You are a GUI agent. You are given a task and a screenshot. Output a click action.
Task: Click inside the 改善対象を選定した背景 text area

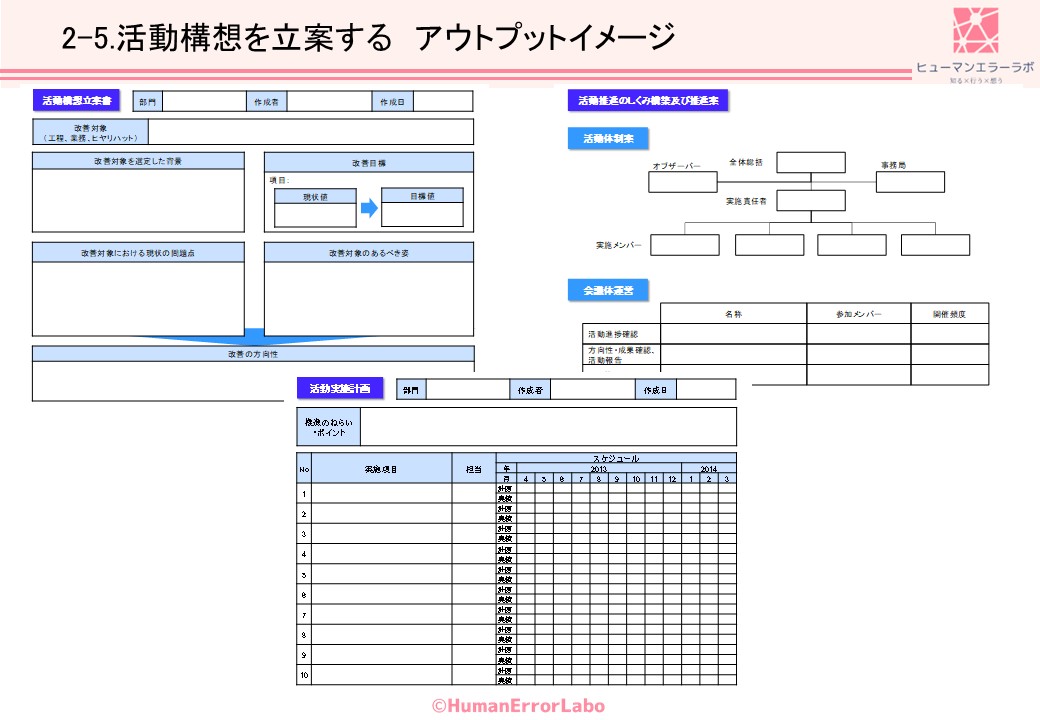pos(138,200)
